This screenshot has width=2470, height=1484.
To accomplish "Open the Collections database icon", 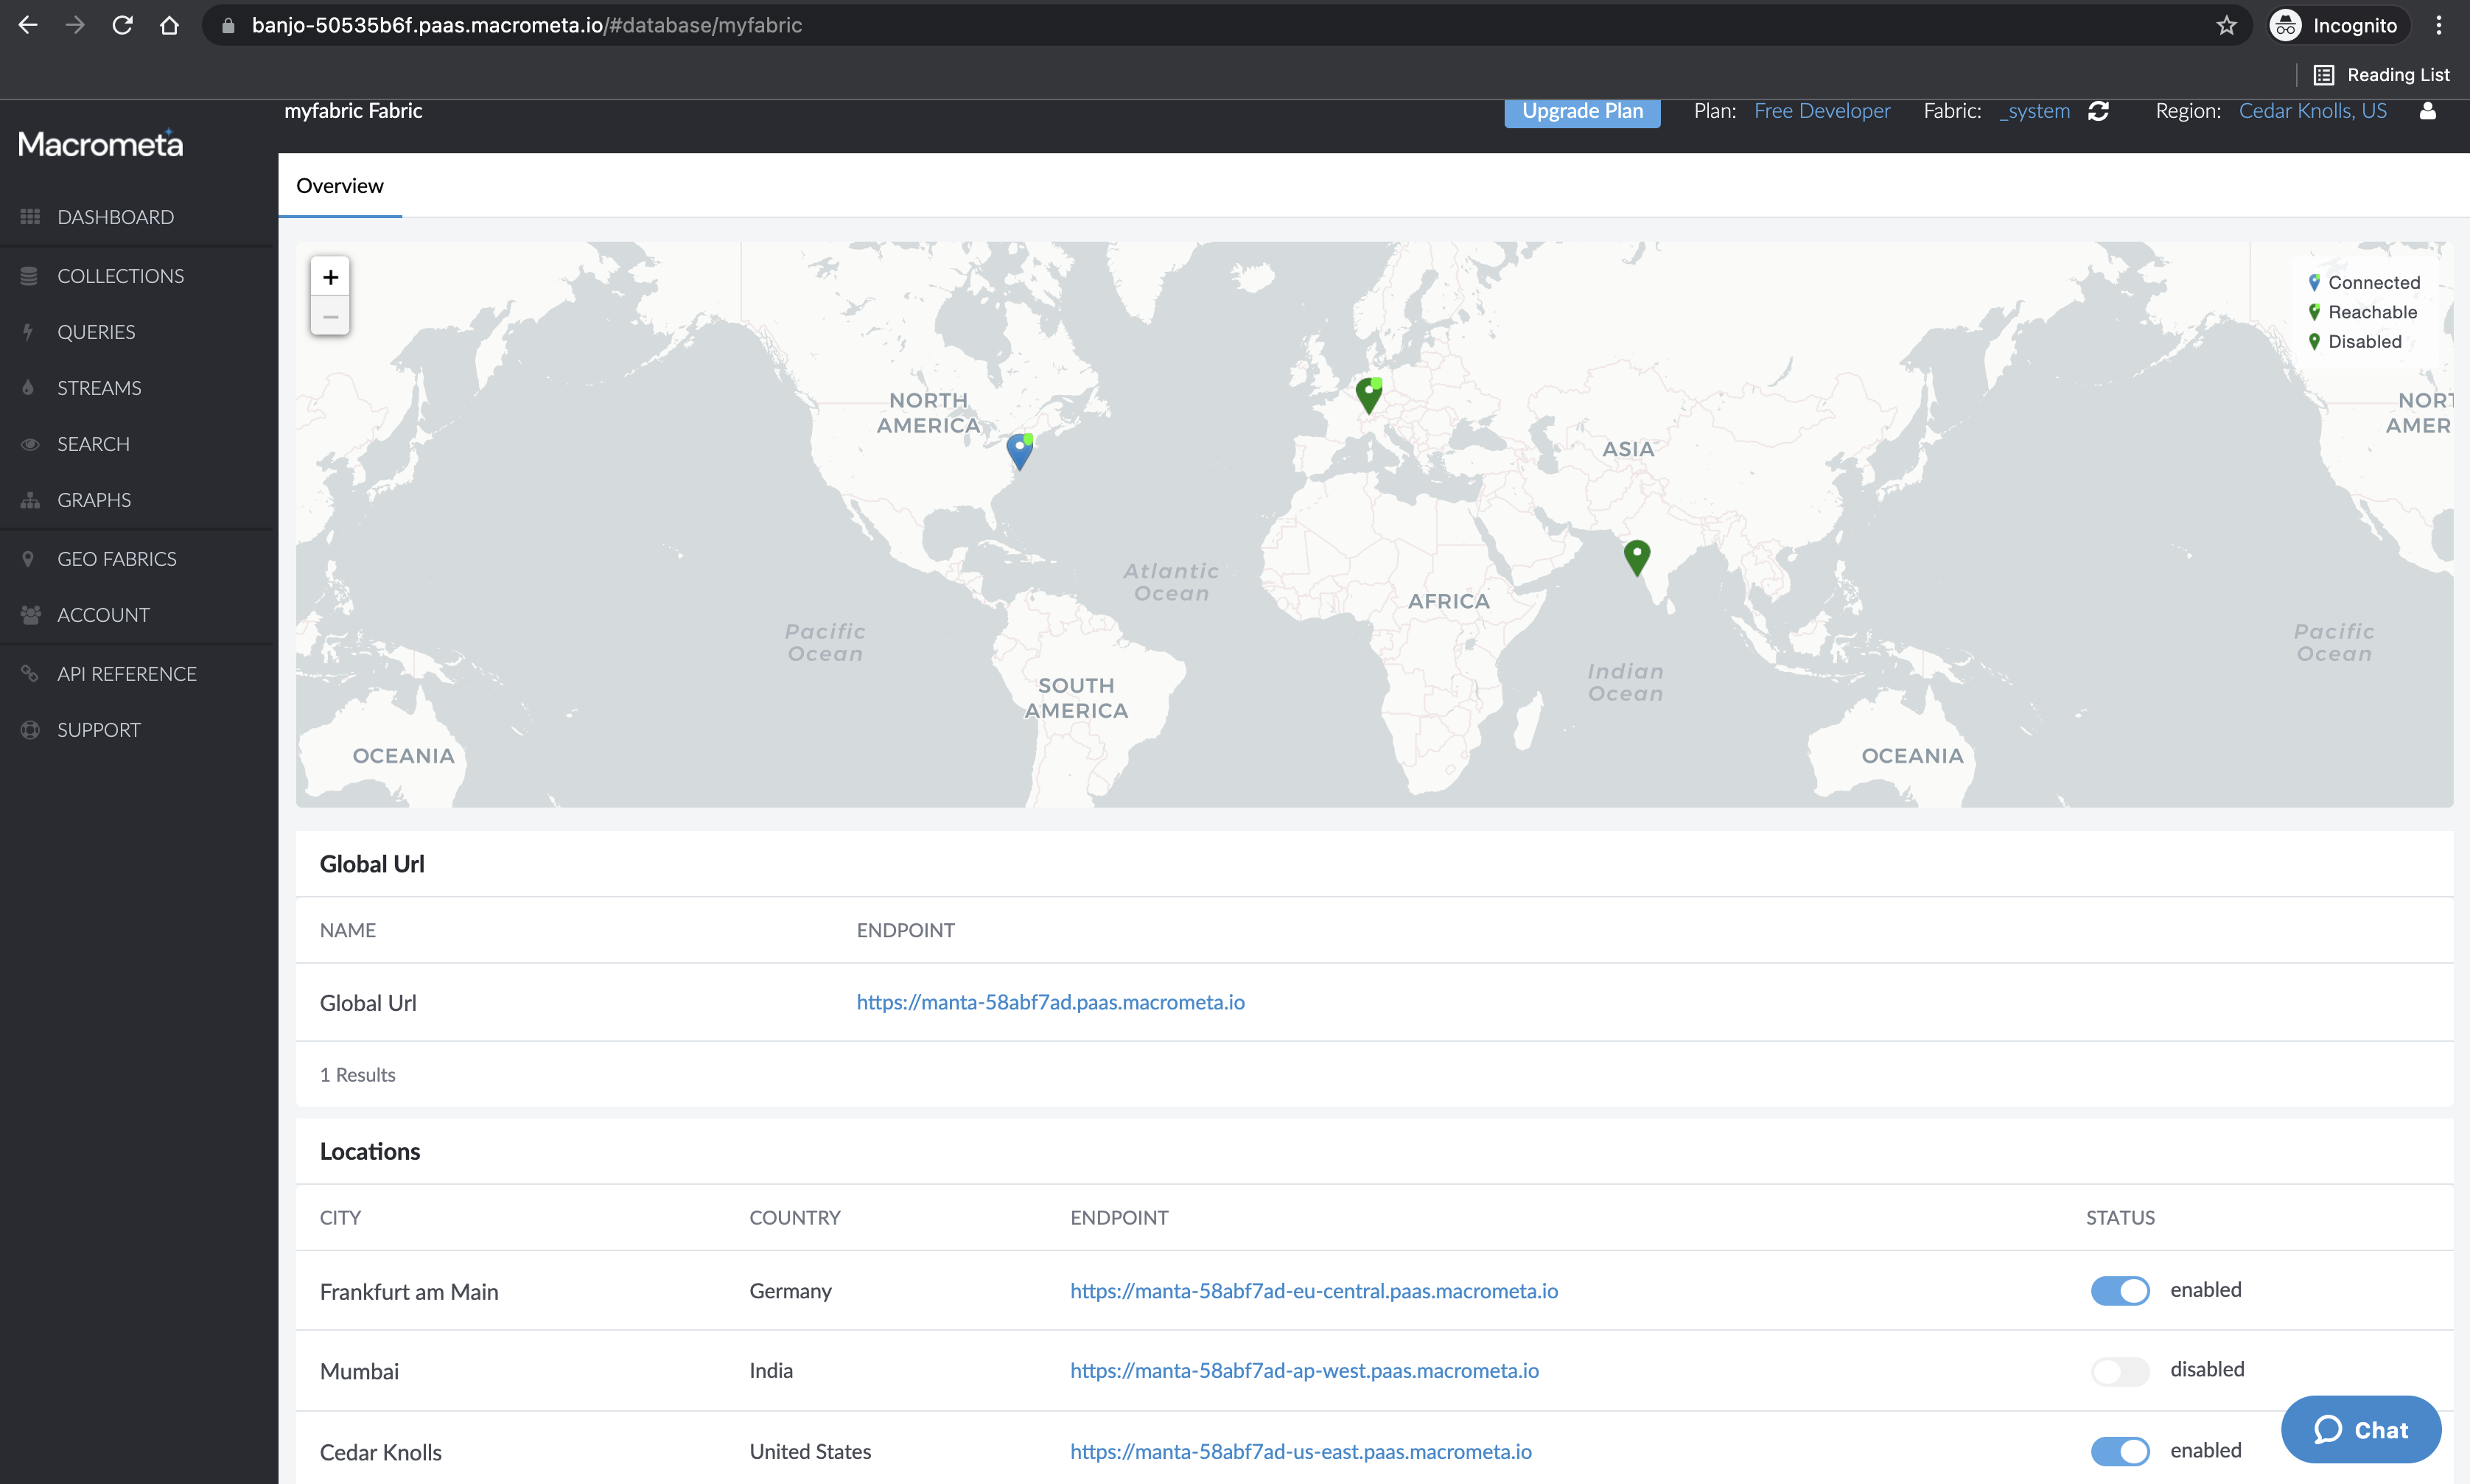I will (29, 276).
